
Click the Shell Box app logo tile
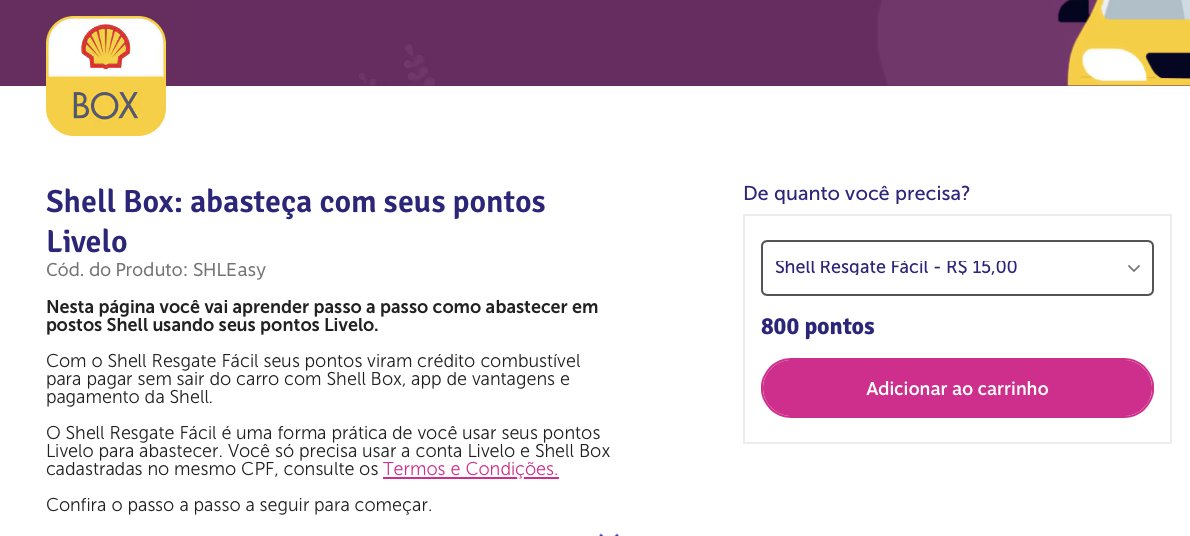(x=105, y=76)
